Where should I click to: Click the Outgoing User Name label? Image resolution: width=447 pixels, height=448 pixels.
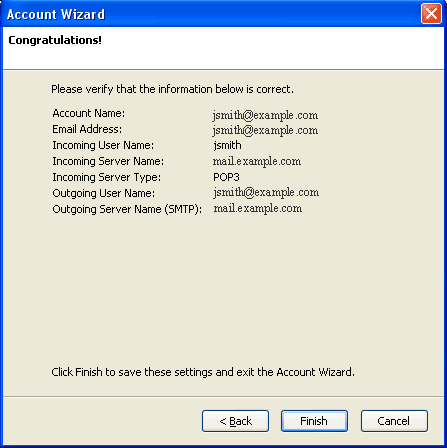104,193
